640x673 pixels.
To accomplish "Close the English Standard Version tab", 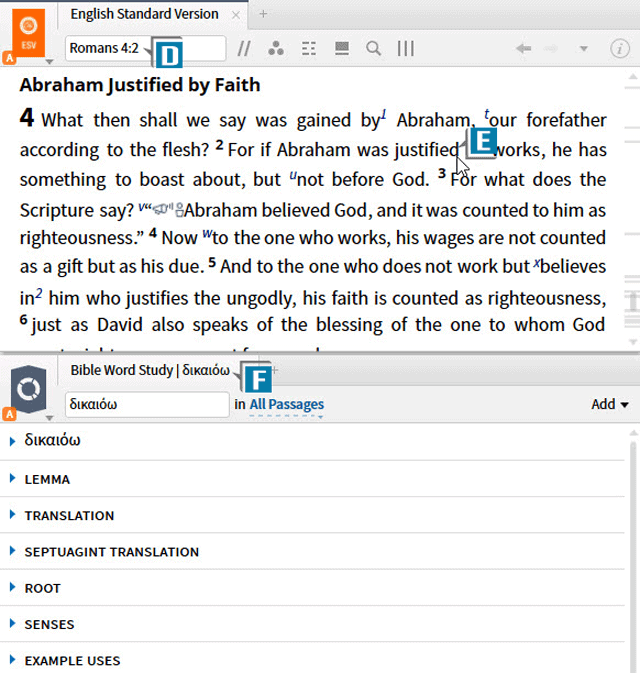I will click(x=236, y=15).
